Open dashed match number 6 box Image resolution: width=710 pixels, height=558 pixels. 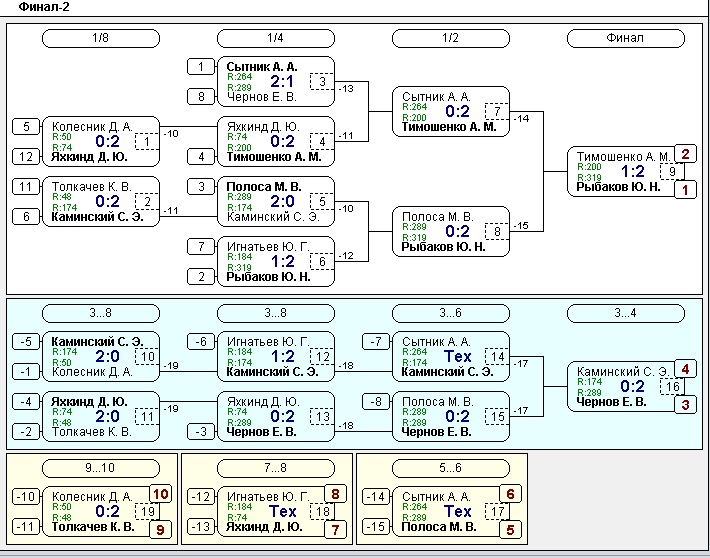point(322,261)
